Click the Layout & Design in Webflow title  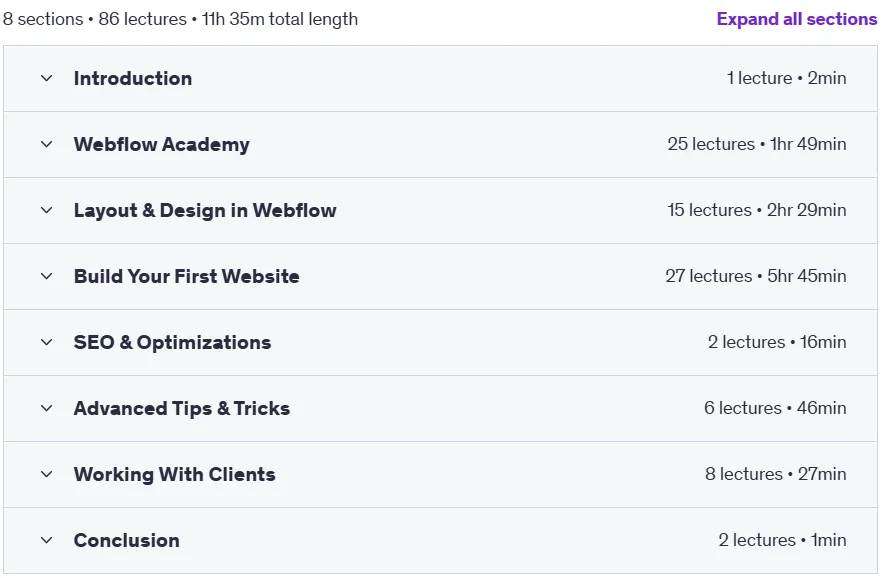205,211
